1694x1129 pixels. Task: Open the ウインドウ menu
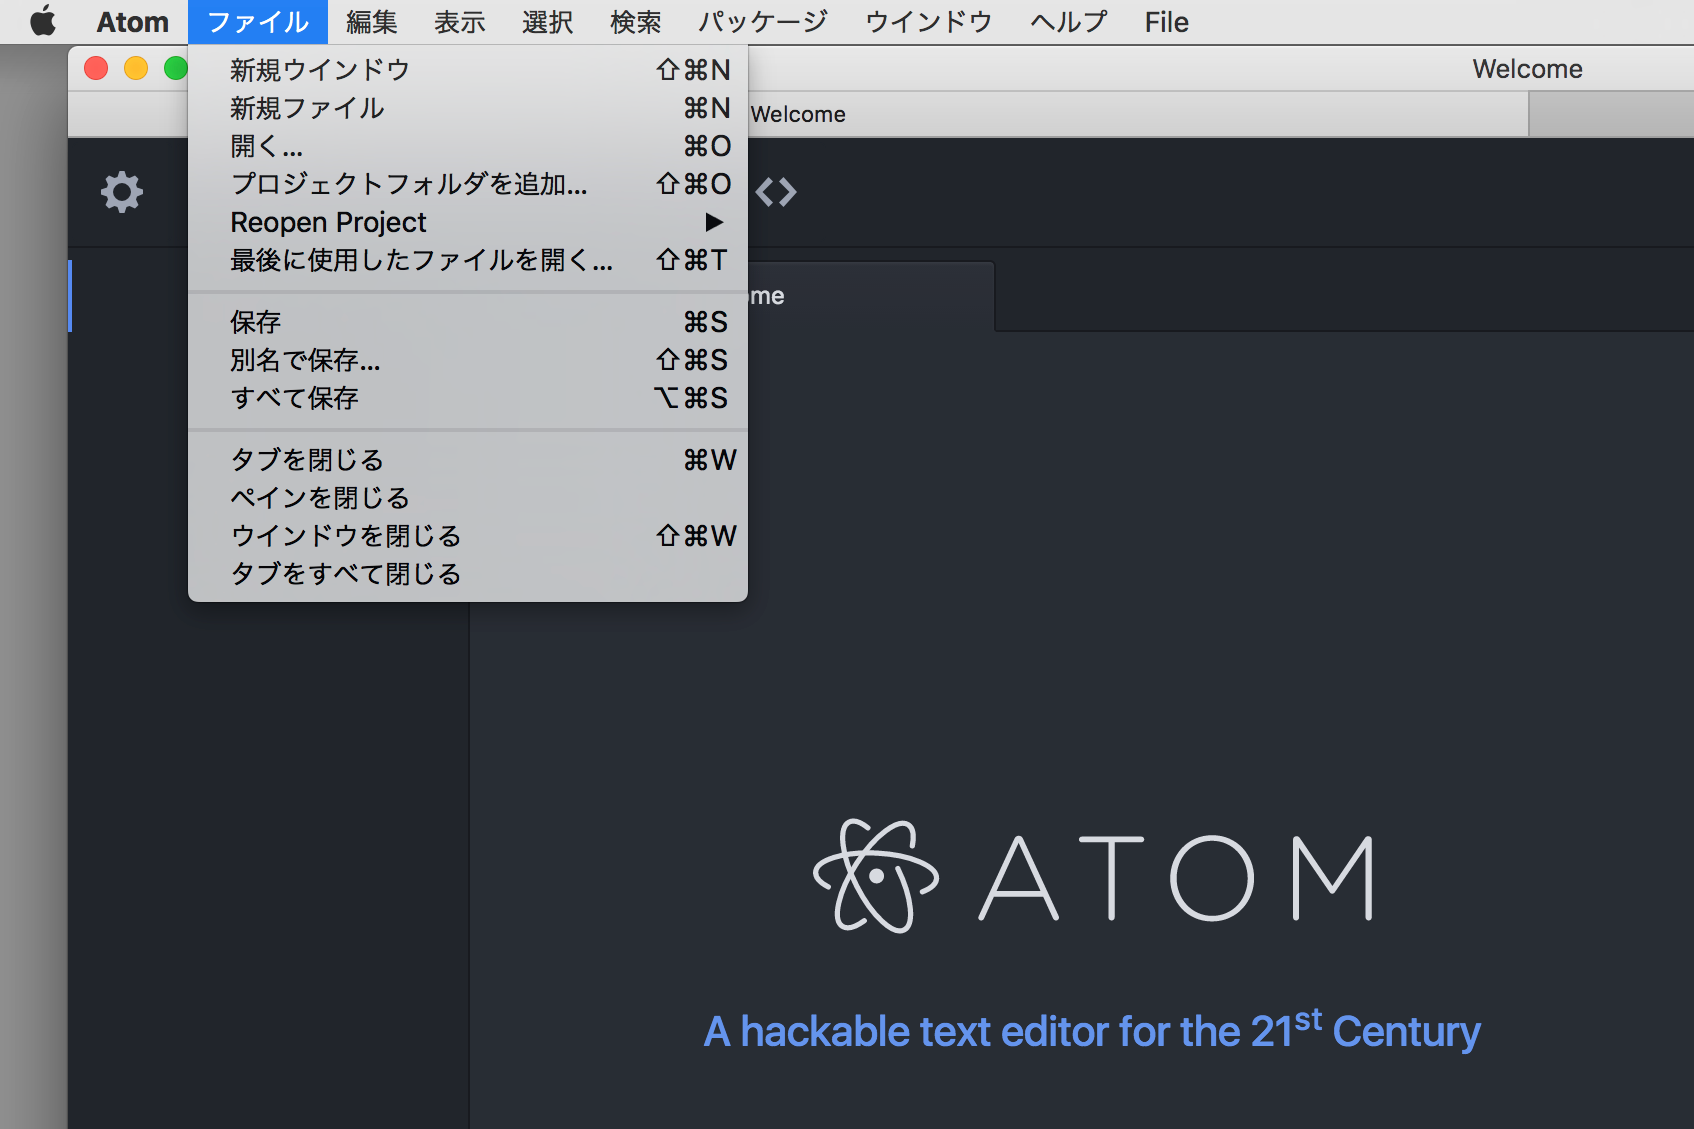[x=929, y=22]
